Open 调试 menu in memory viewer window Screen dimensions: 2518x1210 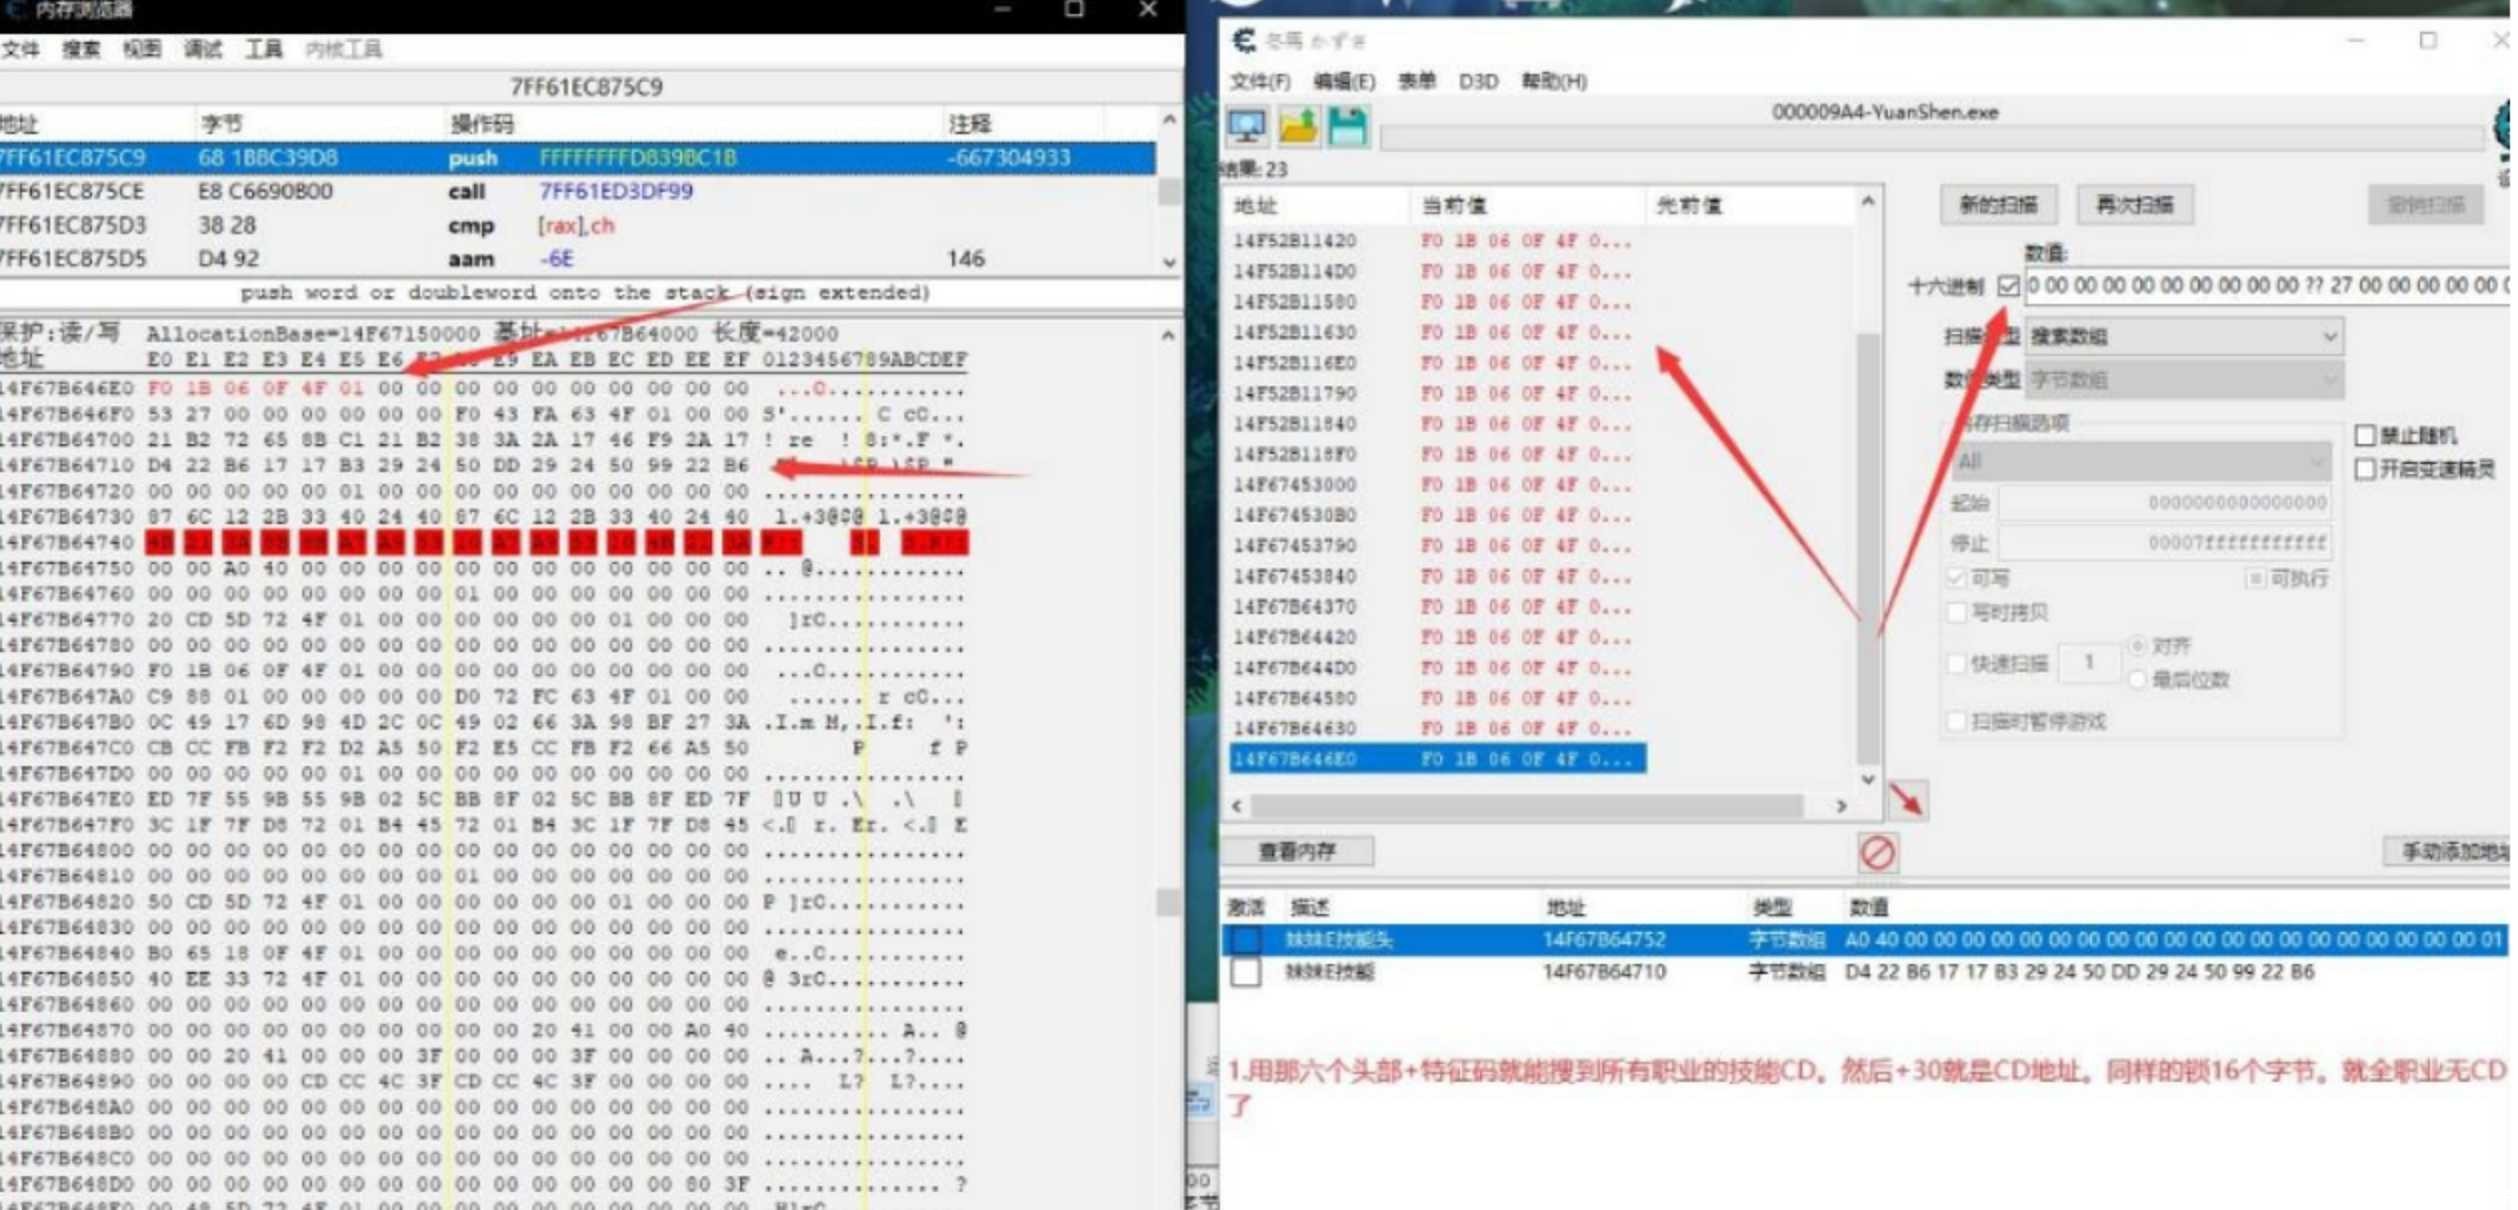click(x=203, y=49)
